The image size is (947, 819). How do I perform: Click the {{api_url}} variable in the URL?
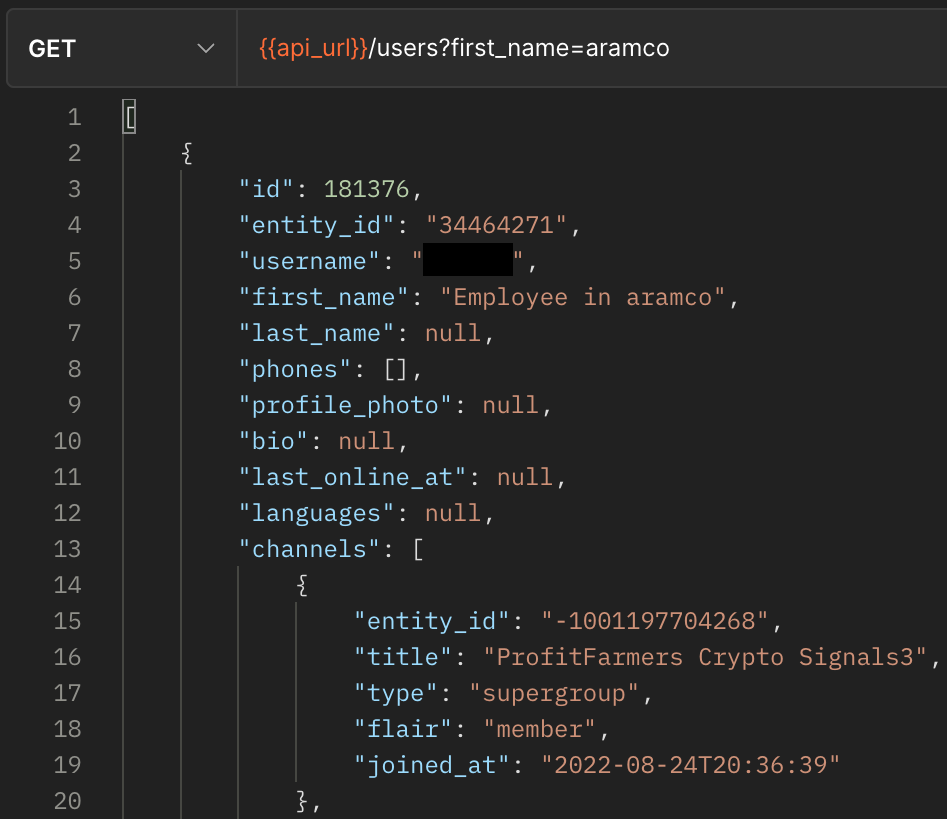pyautogui.click(x=313, y=48)
